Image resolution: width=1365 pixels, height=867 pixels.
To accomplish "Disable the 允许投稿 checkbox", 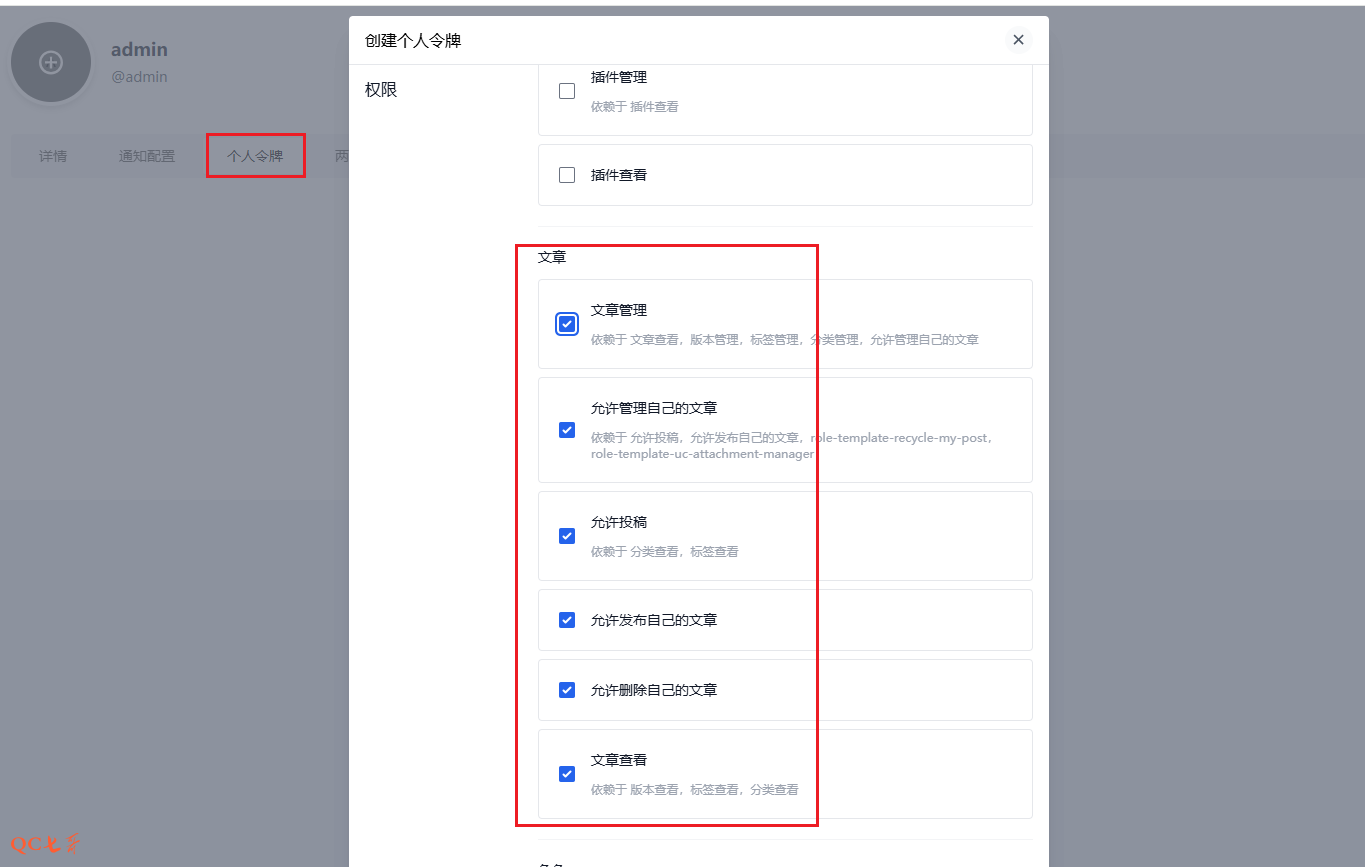I will (567, 536).
